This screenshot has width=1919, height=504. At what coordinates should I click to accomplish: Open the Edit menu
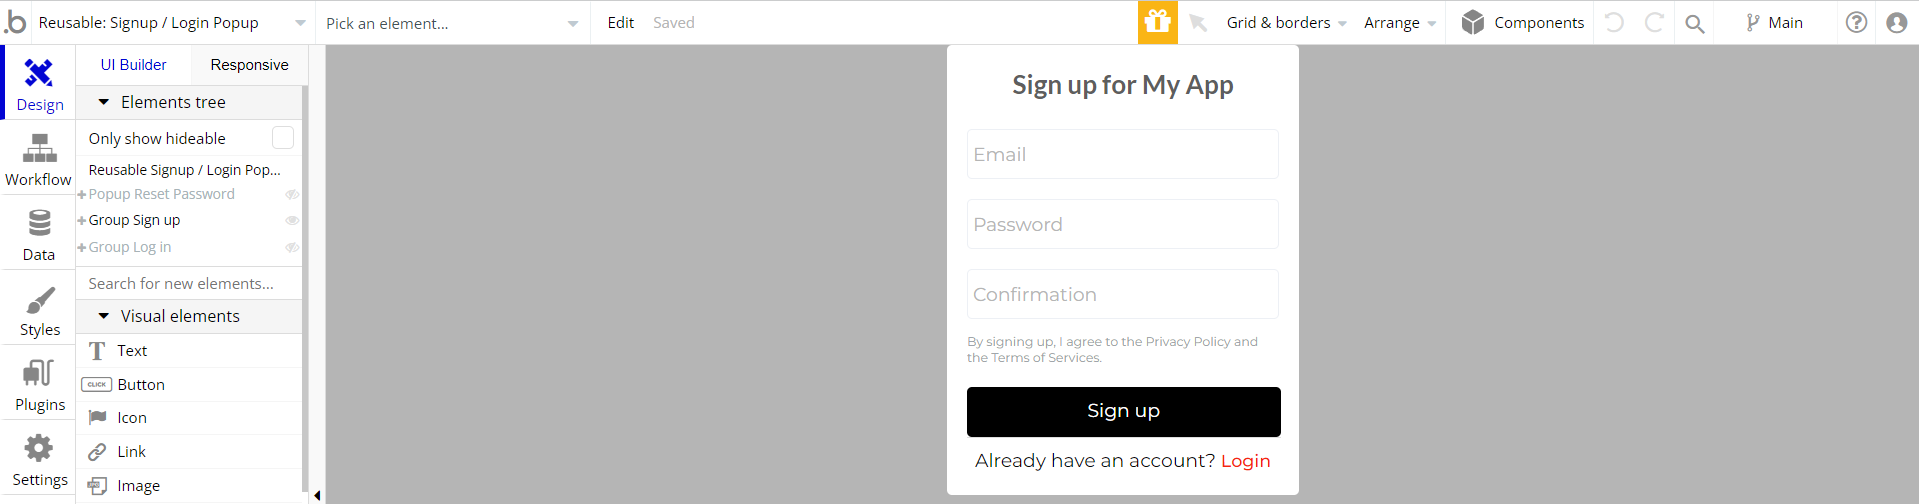pos(620,23)
